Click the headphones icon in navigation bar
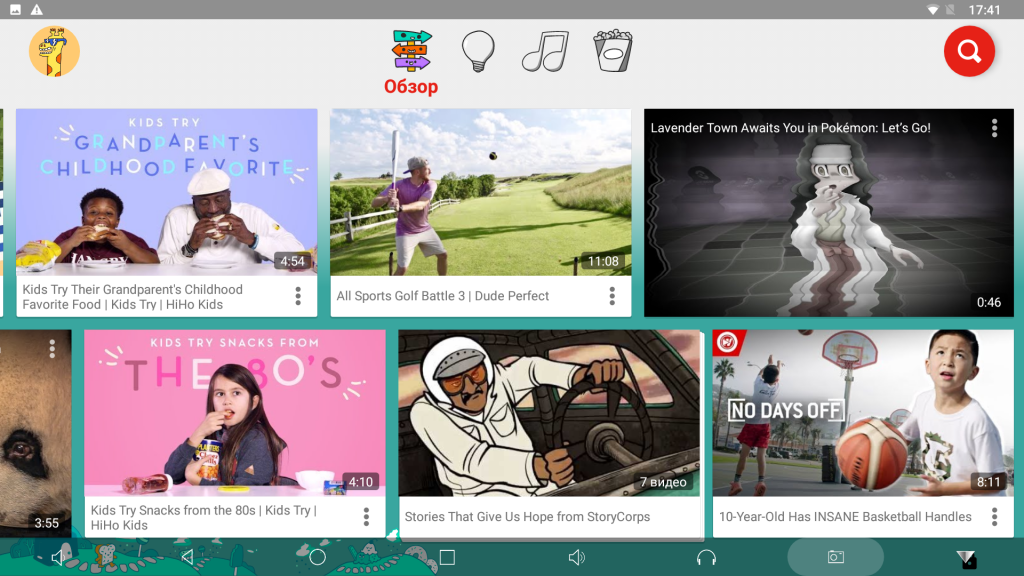Viewport: 1024px width, 576px height. point(706,557)
